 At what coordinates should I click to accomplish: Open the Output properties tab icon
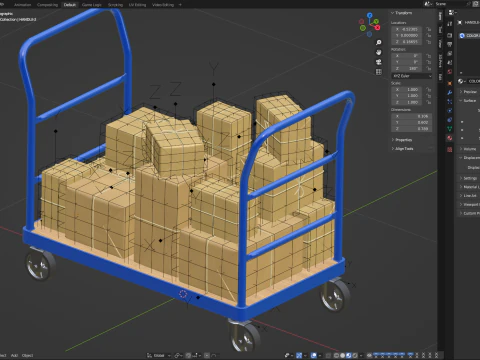(450, 44)
